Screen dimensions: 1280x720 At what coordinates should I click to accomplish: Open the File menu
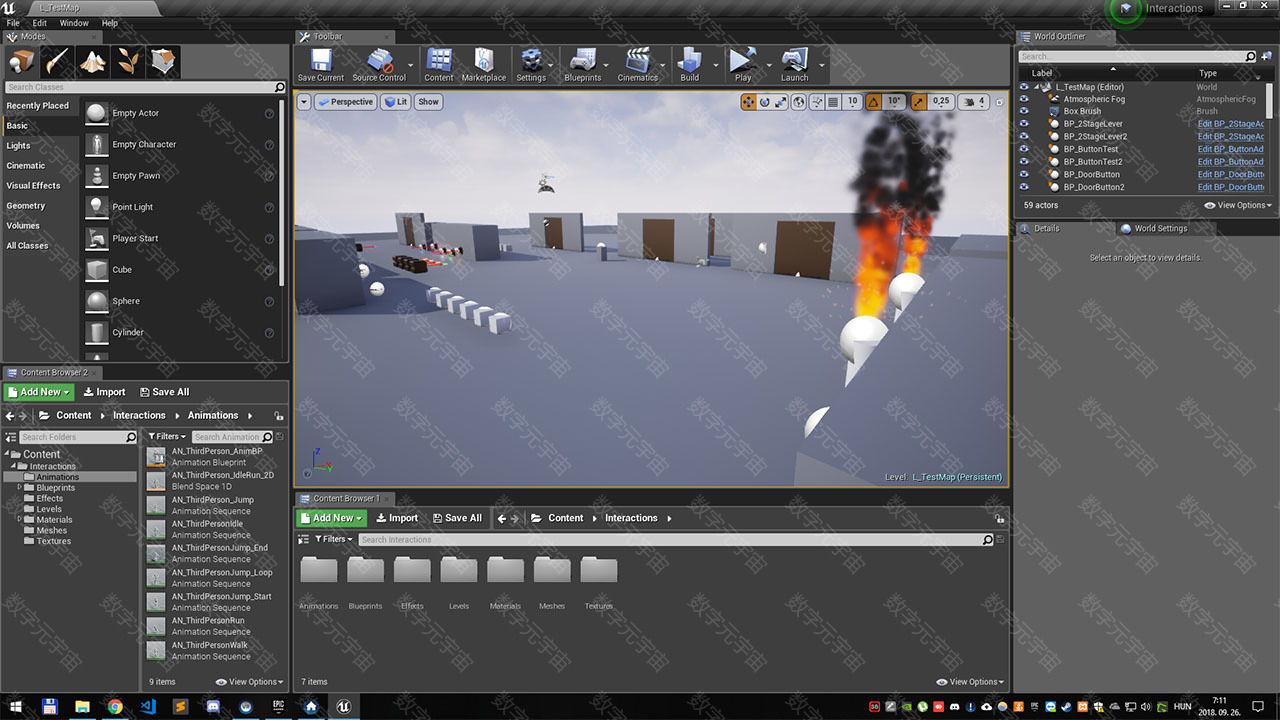tap(13, 23)
